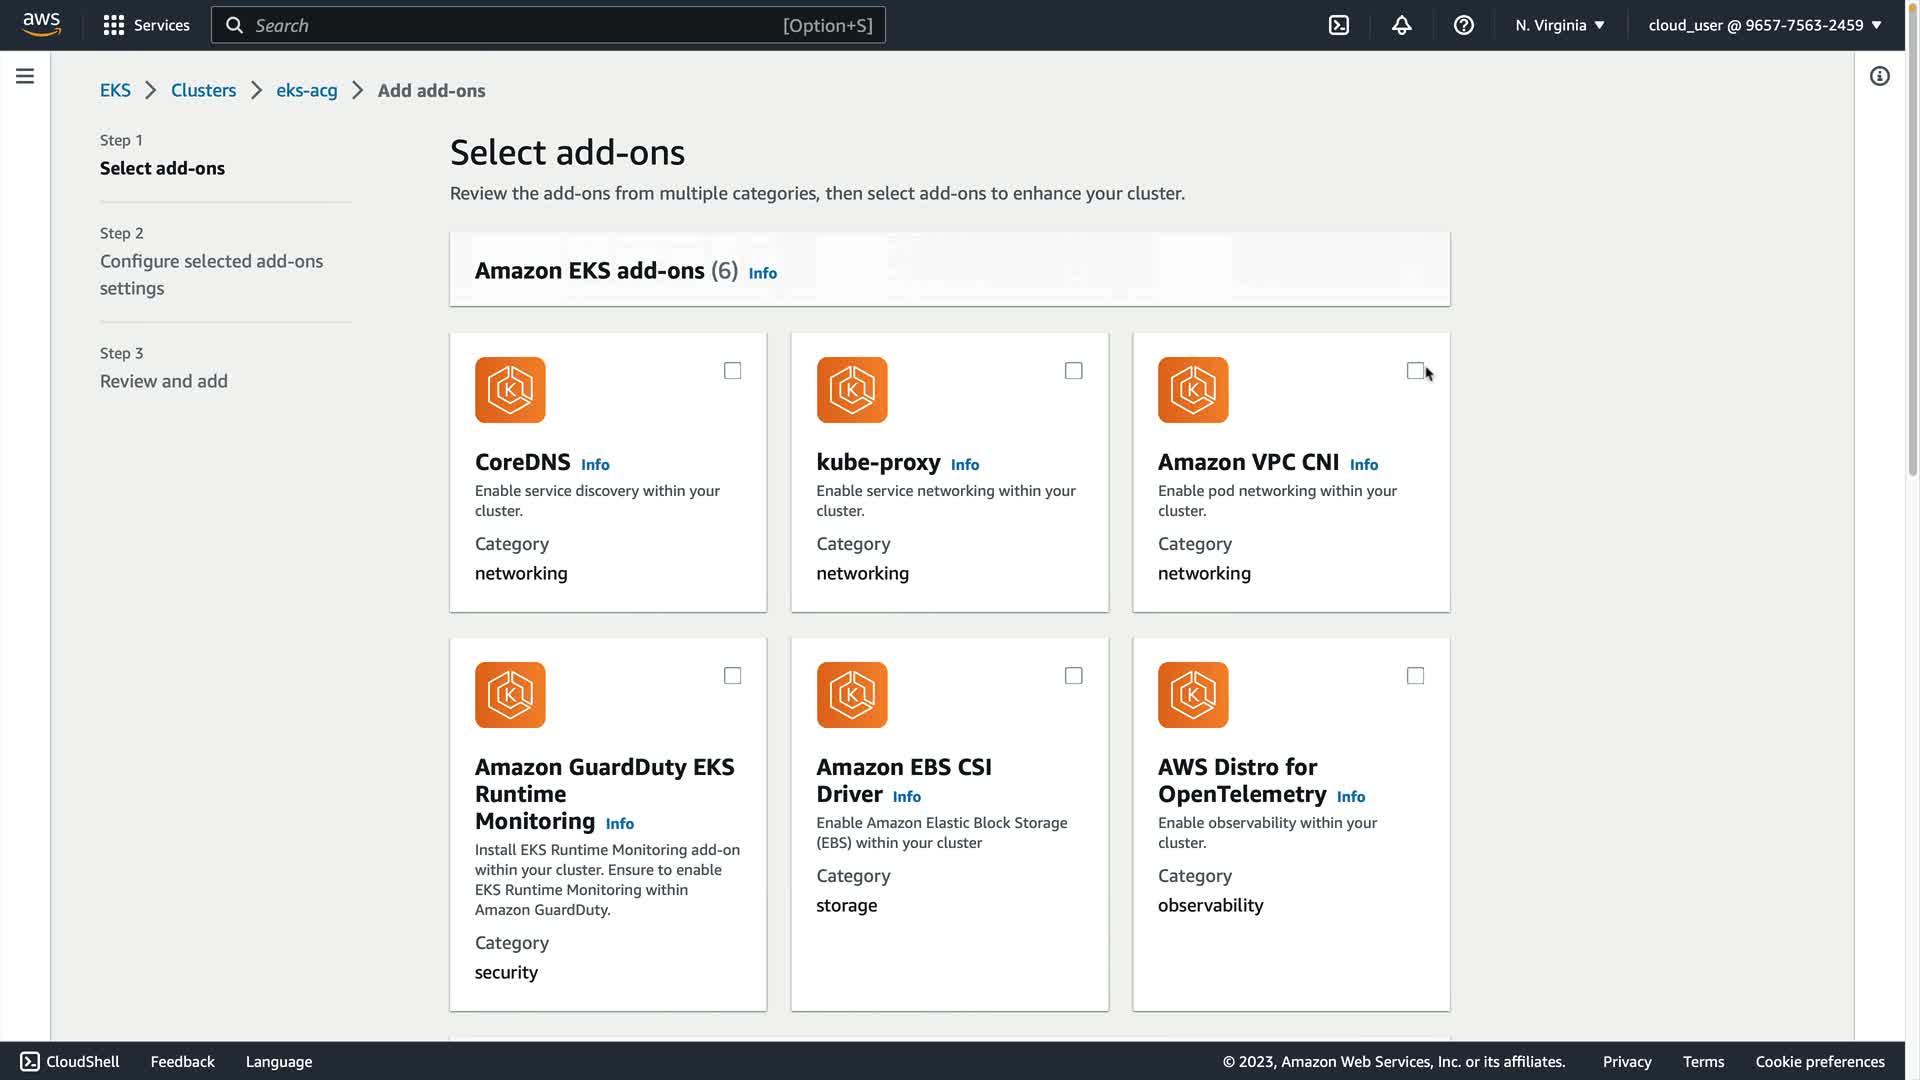Screen dimensions: 1920x1080
Task: Expand the hamburger side navigation
Action: pos(25,76)
